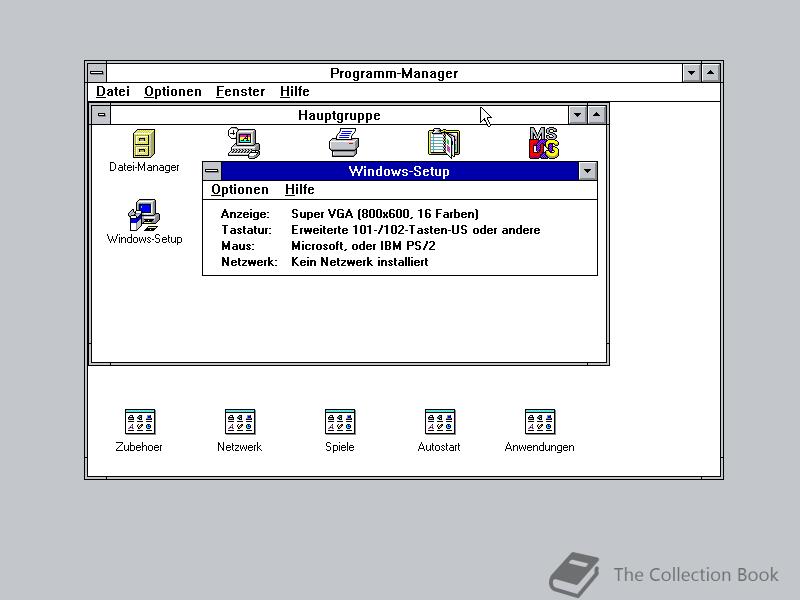The height and width of the screenshot is (600, 800).
Task: Click the 'Maus:' label
Action: 237,246
